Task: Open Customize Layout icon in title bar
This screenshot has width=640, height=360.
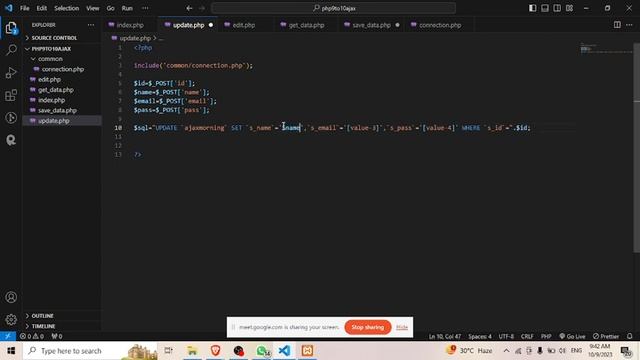Action: 569,8
